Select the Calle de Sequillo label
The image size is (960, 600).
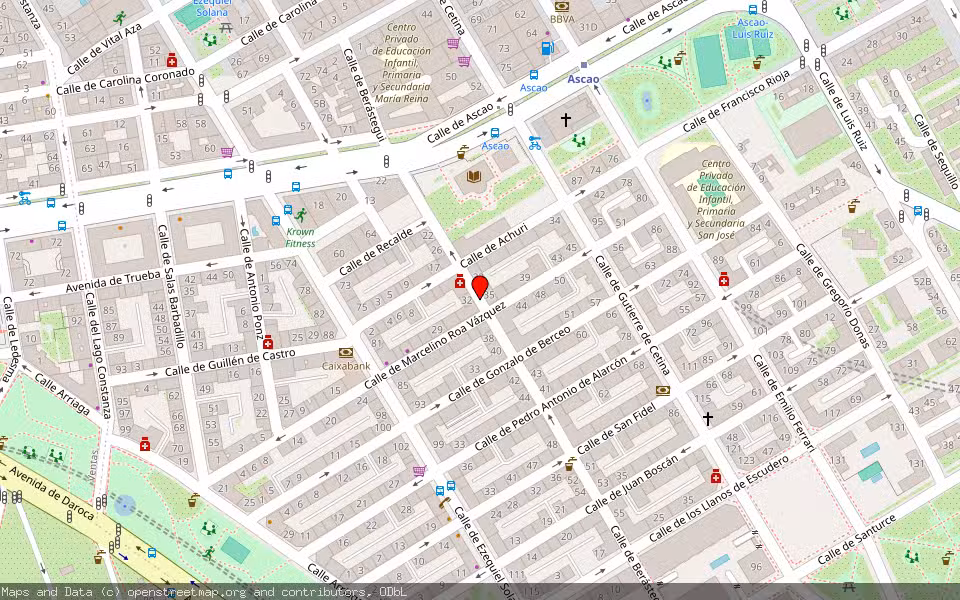(936, 151)
